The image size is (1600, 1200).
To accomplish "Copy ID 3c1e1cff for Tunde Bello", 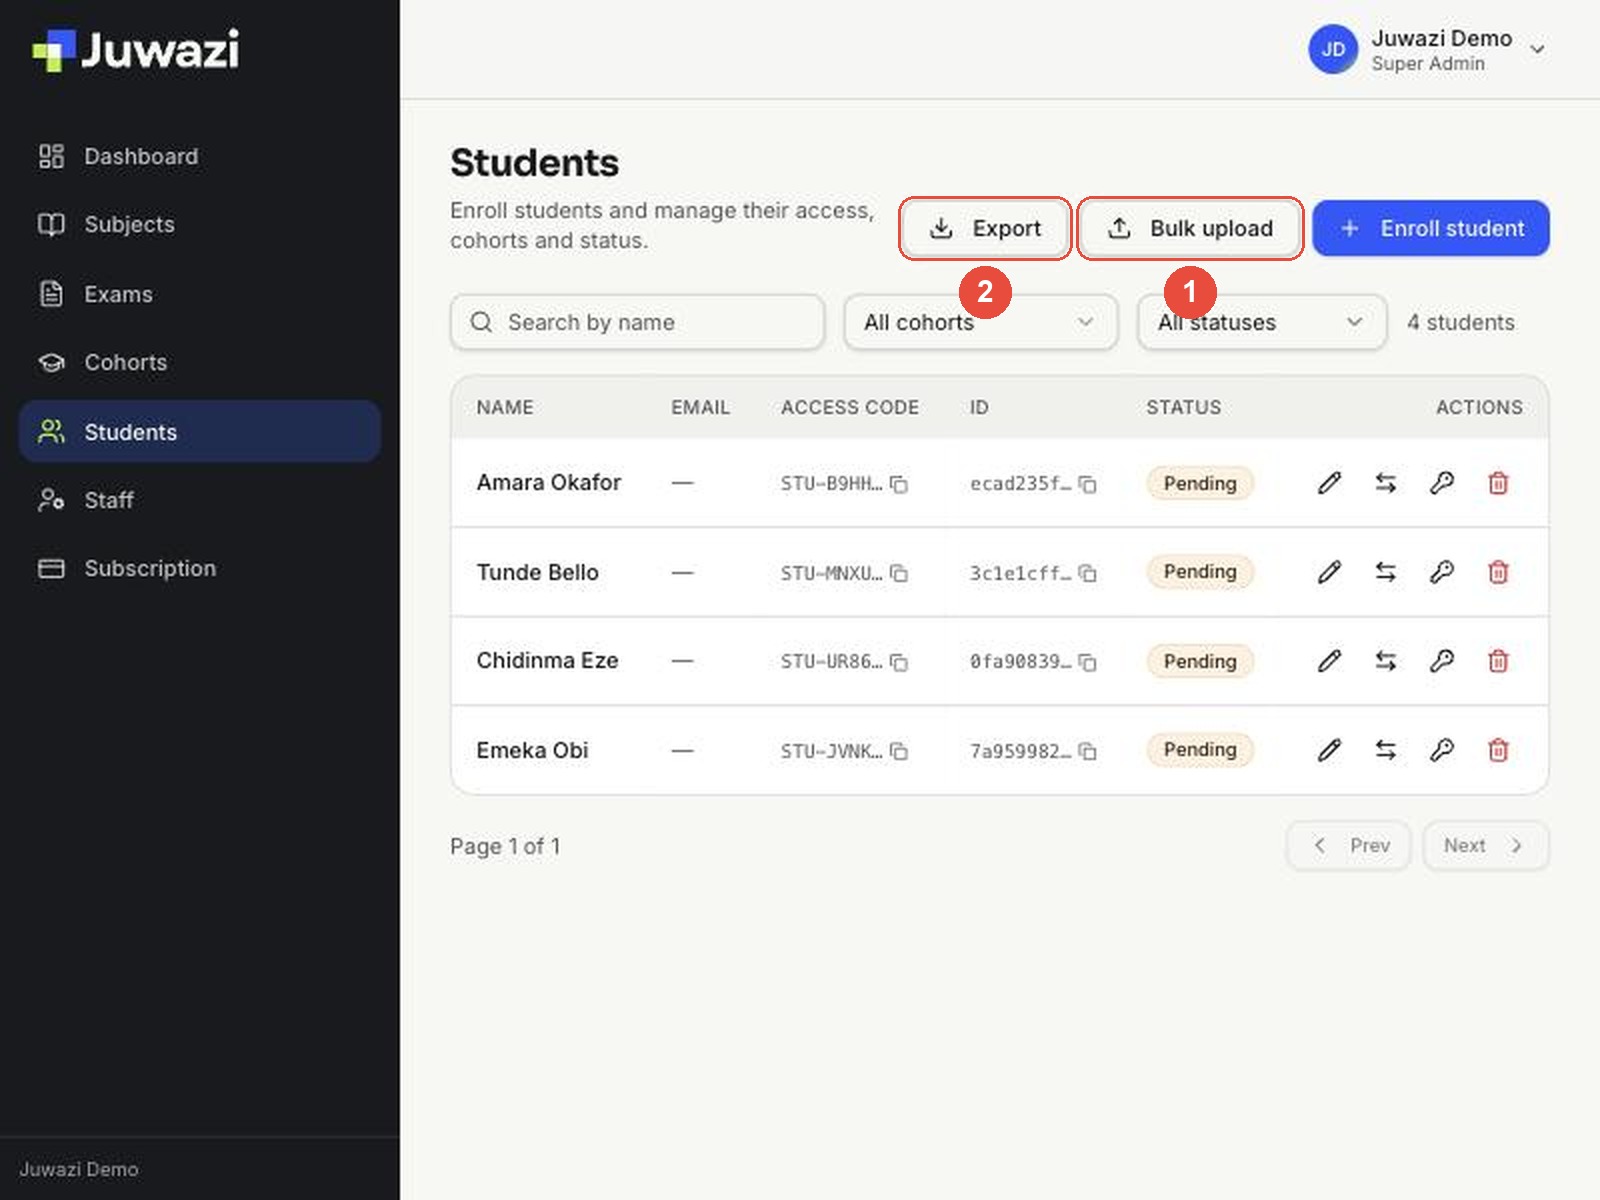I will 1087,573.
